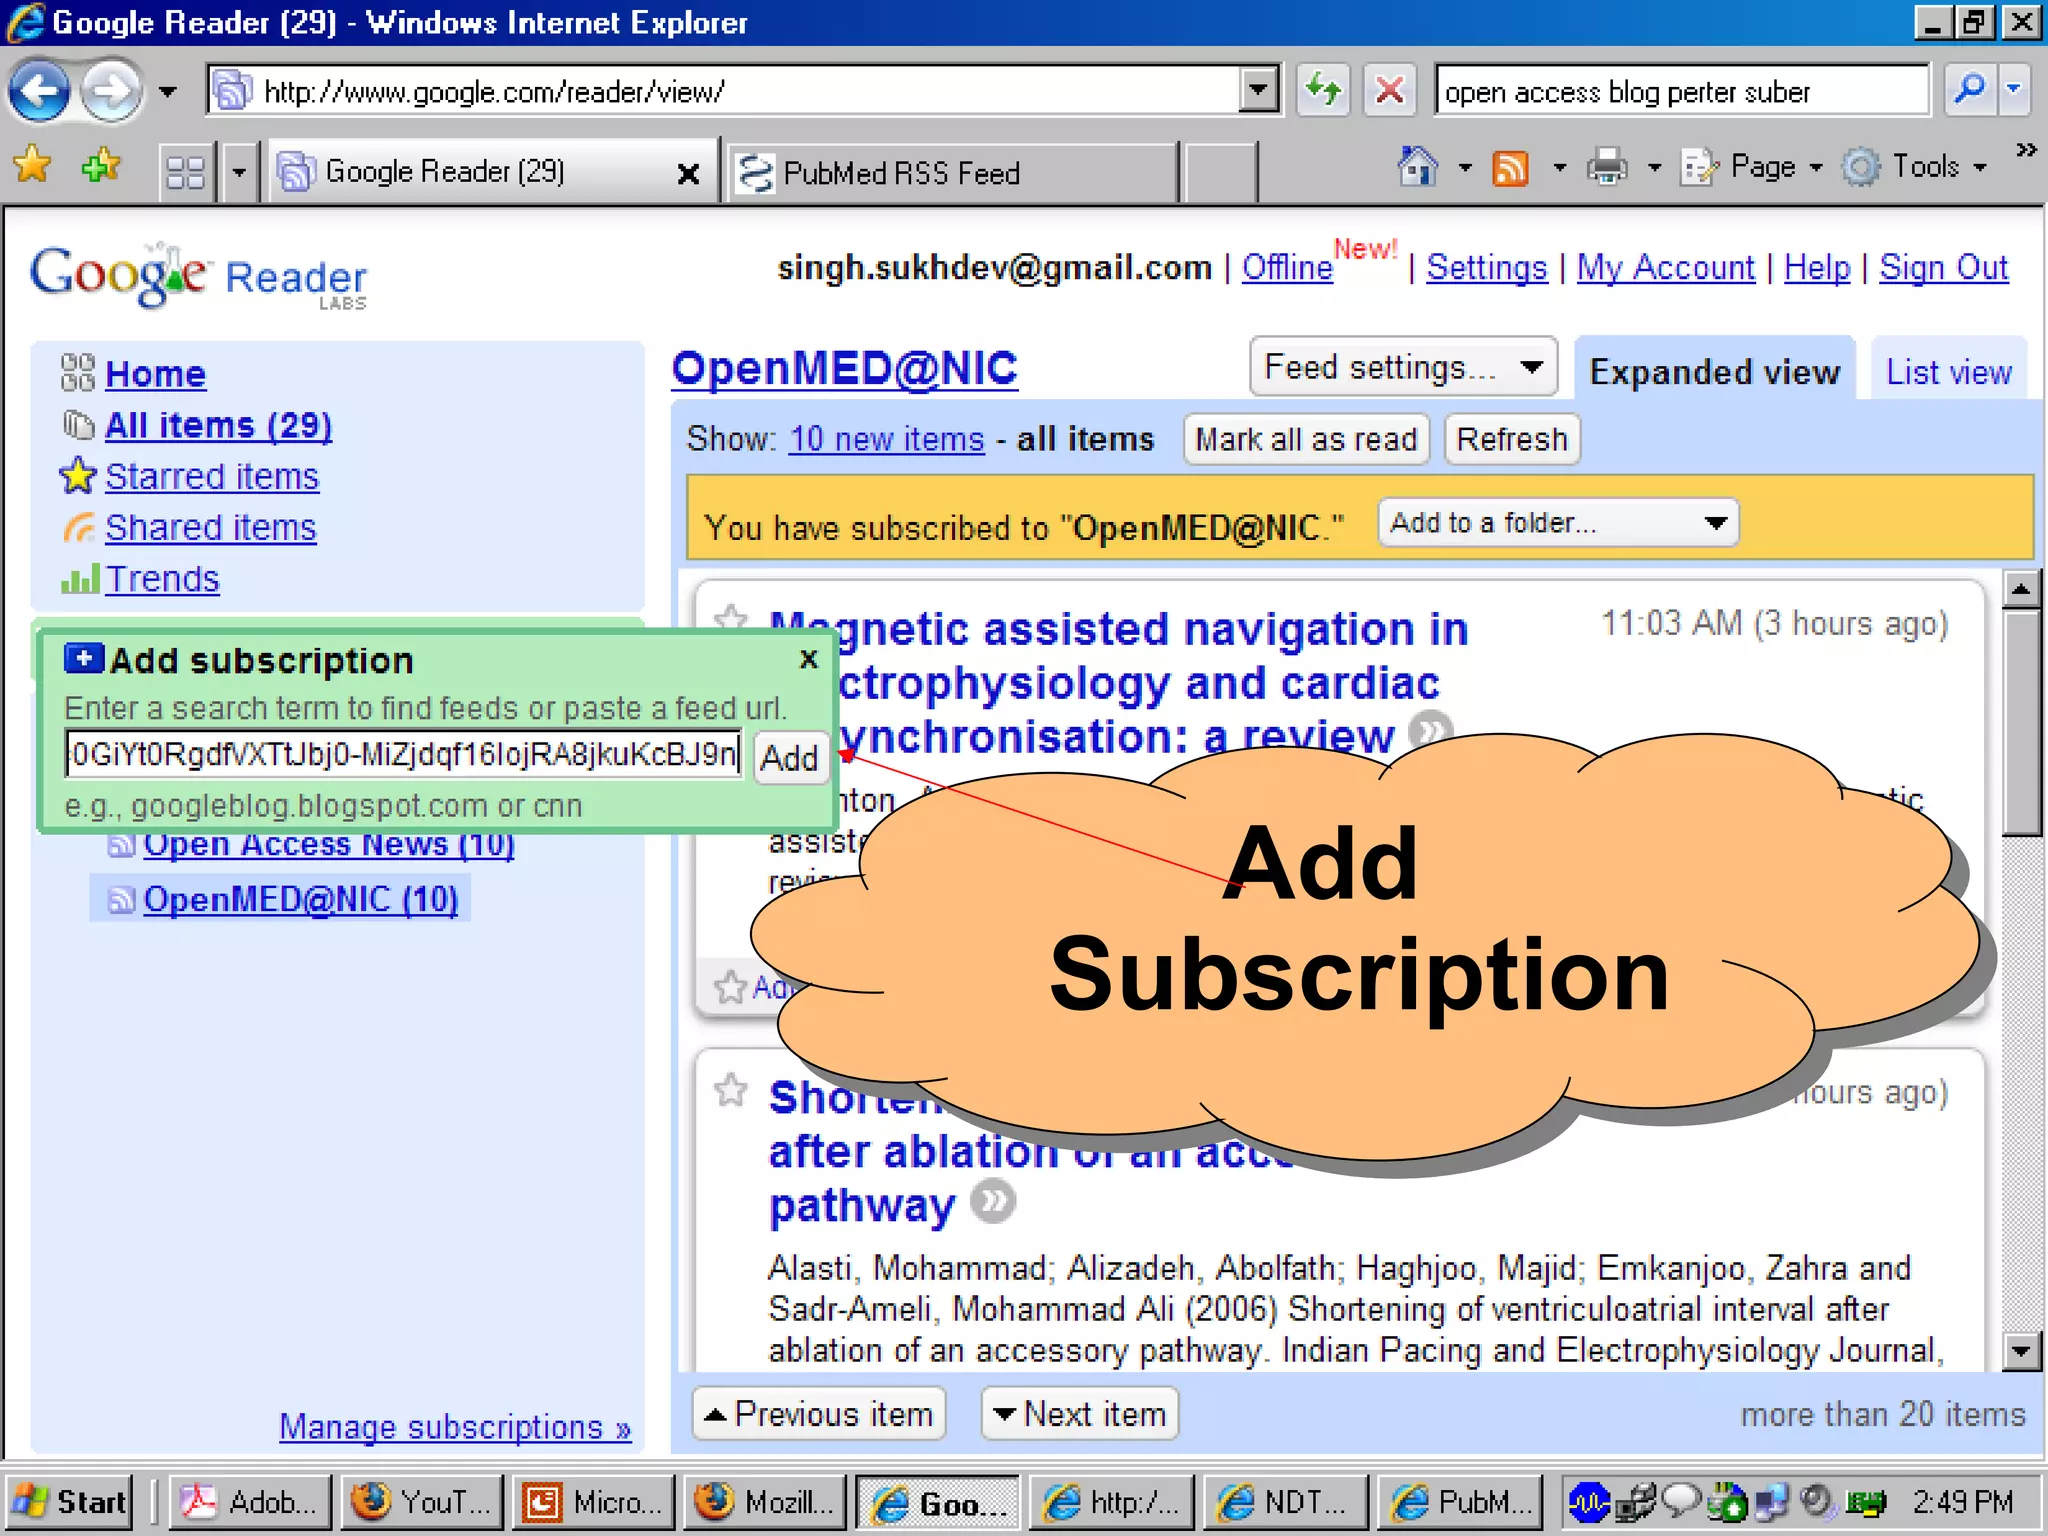This screenshot has width=2048, height=1536.
Task: Go back with the browser Back arrow
Action: [39, 92]
